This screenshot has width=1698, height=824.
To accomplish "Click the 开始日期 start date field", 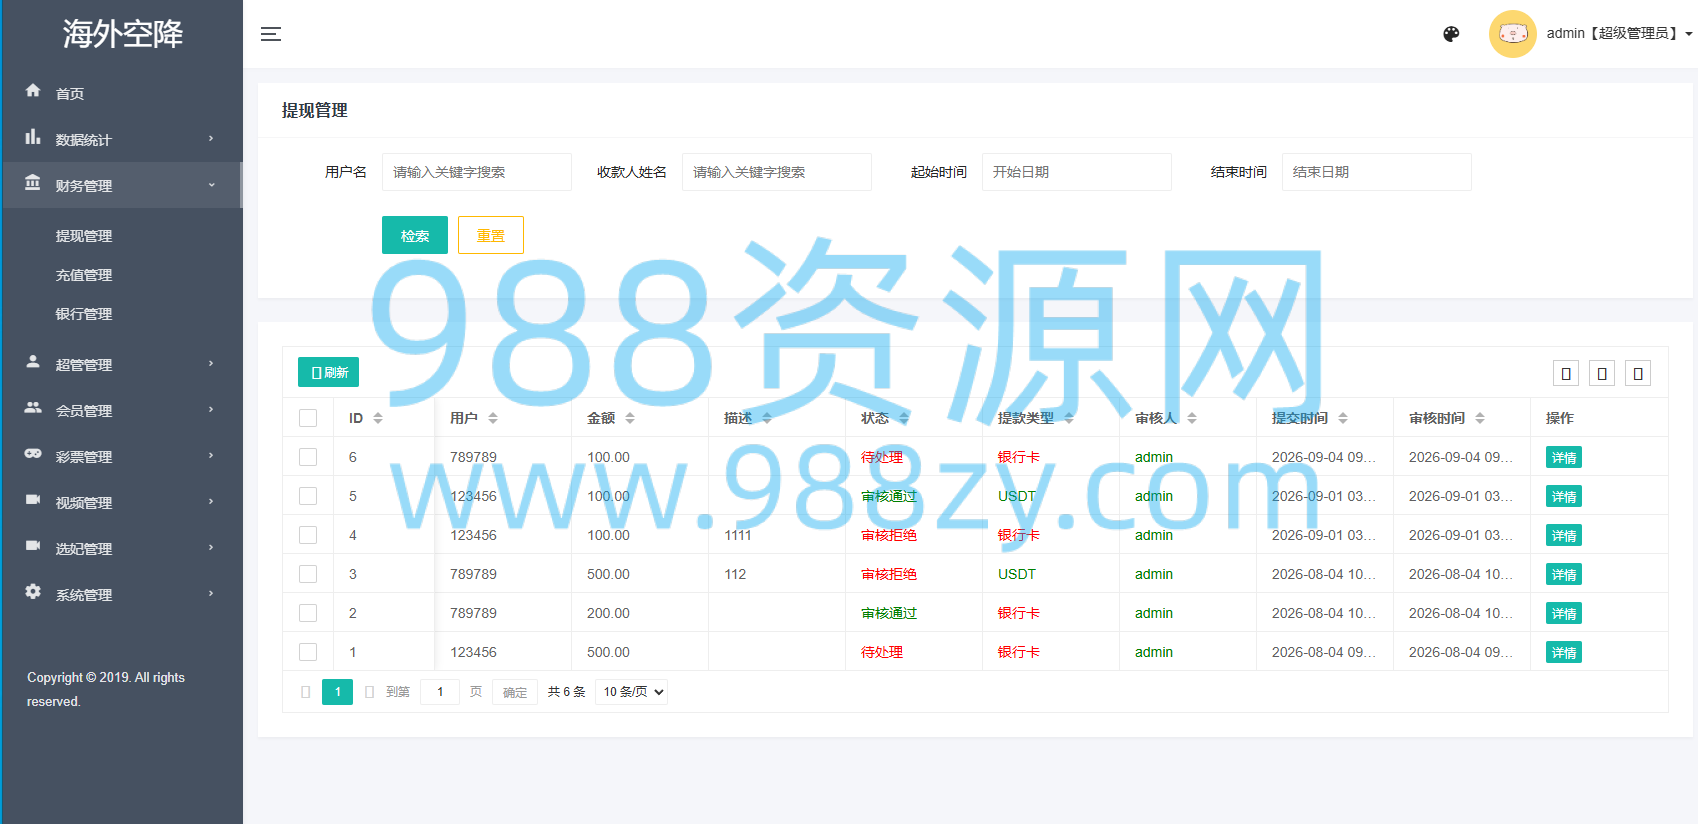I will (x=1077, y=172).
